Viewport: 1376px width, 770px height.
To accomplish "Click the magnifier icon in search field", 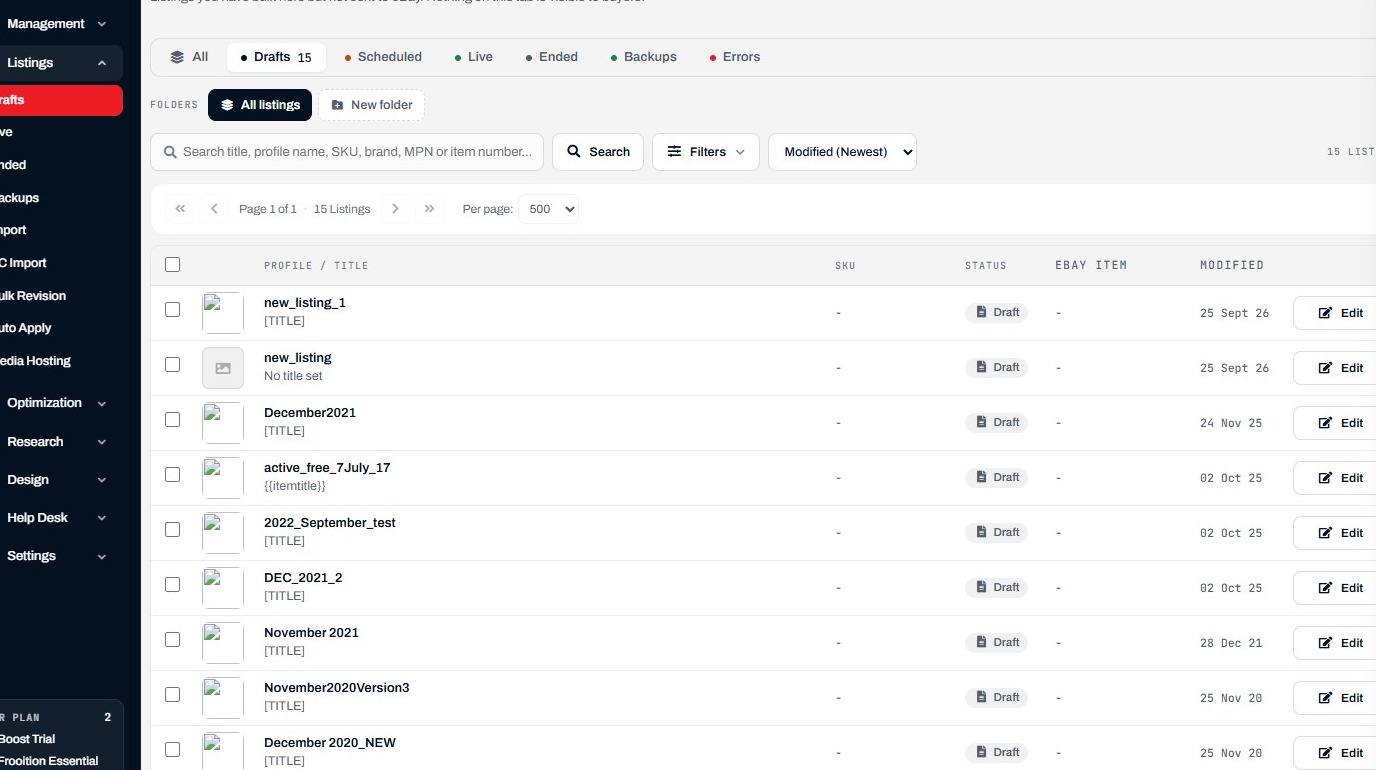I will click(x=169, y=152).
